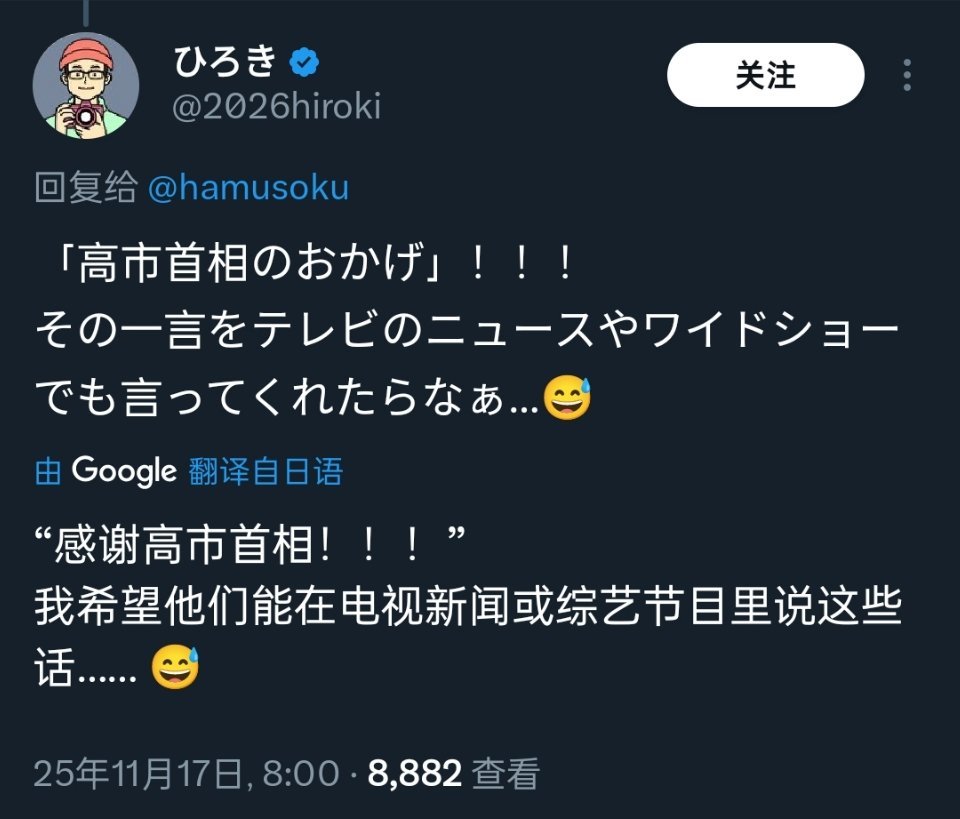960x819 pixels.
Task: Tap the 关注 follow button
Action: [x=765, y=75]
